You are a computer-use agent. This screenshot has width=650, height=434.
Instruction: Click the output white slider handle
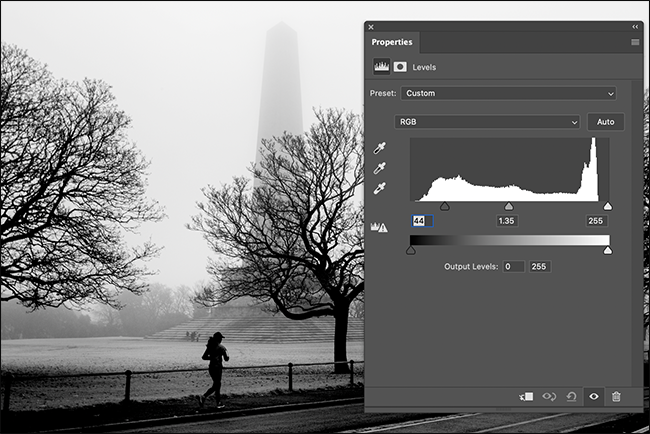[607, 250]
